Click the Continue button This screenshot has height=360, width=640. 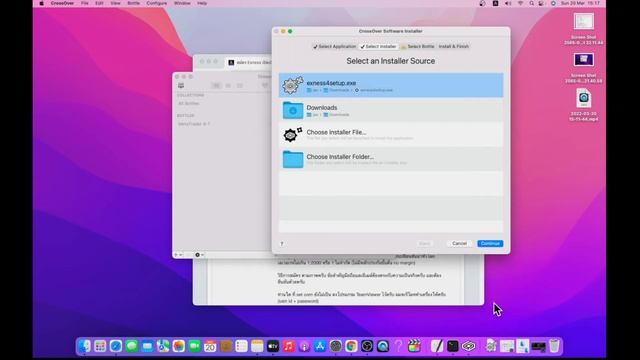point(490,243)
